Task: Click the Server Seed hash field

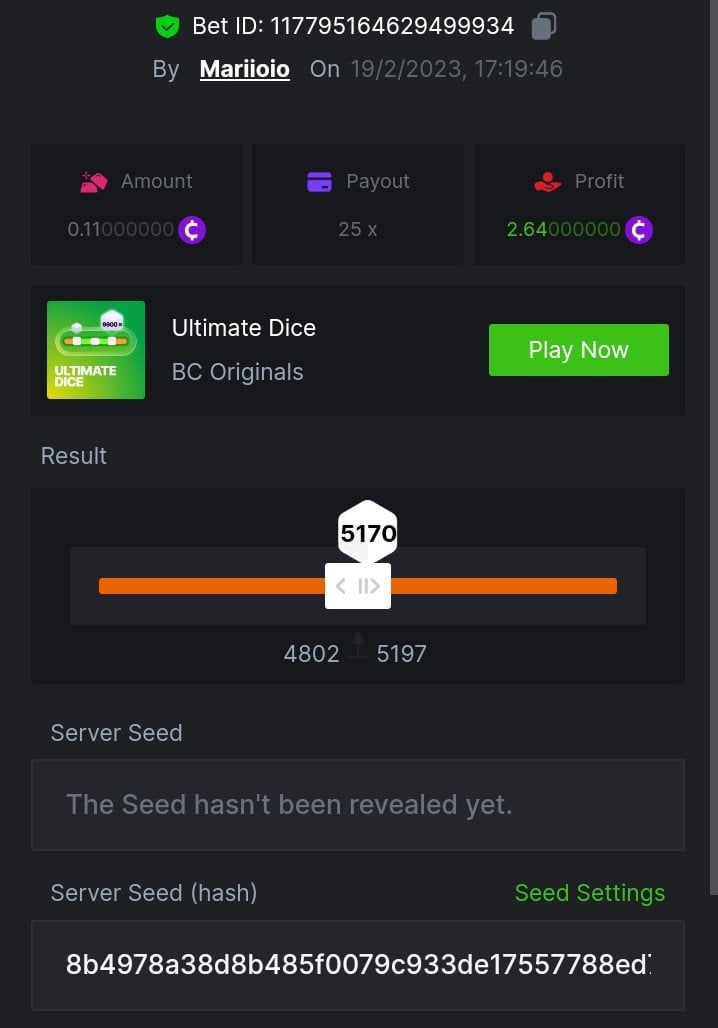Action: click(357, 965)
